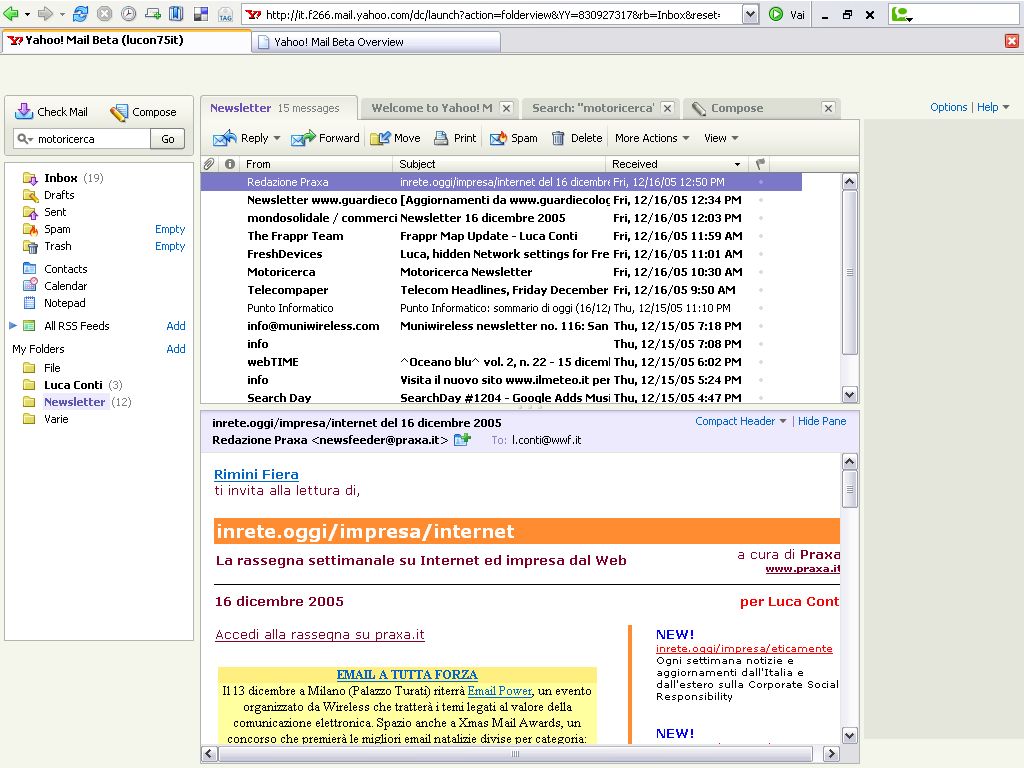Sort by attachment paperclip column icon

(210, 164)
